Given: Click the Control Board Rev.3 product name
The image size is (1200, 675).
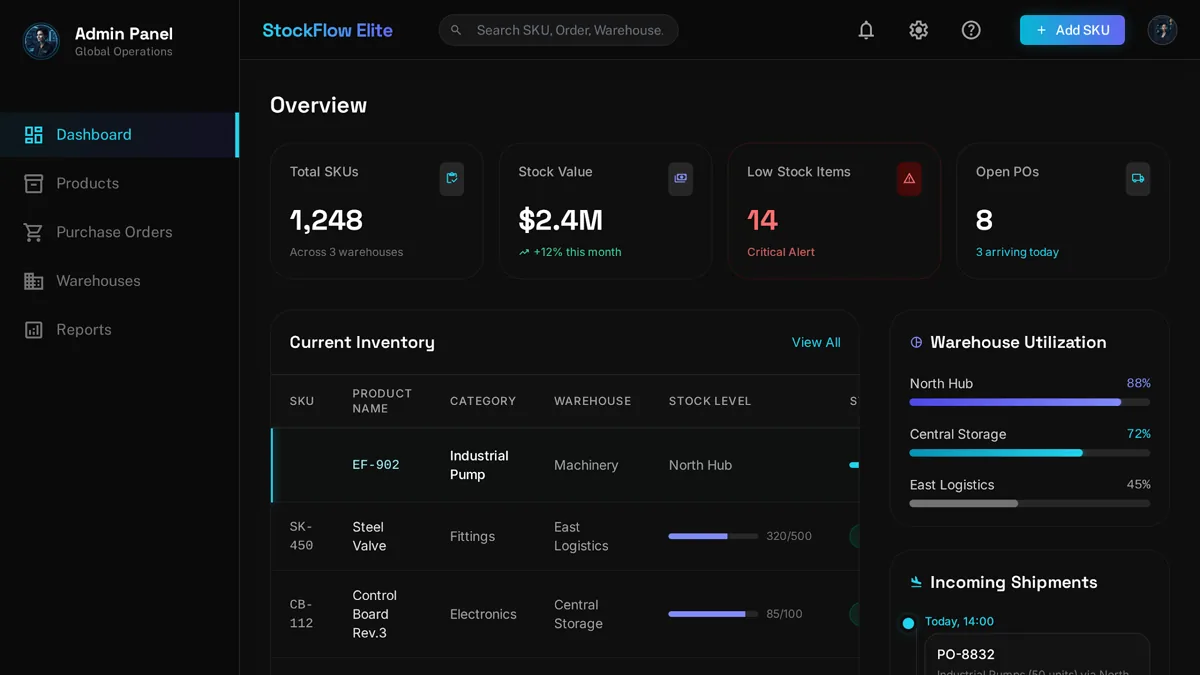Looking at the screenshot, I should click(x=374, y=614).
